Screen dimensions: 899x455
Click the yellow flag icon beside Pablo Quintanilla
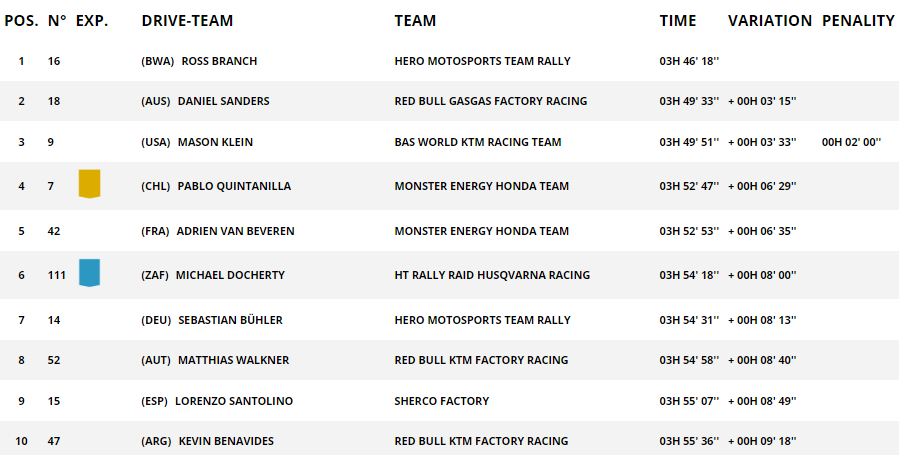89,184
